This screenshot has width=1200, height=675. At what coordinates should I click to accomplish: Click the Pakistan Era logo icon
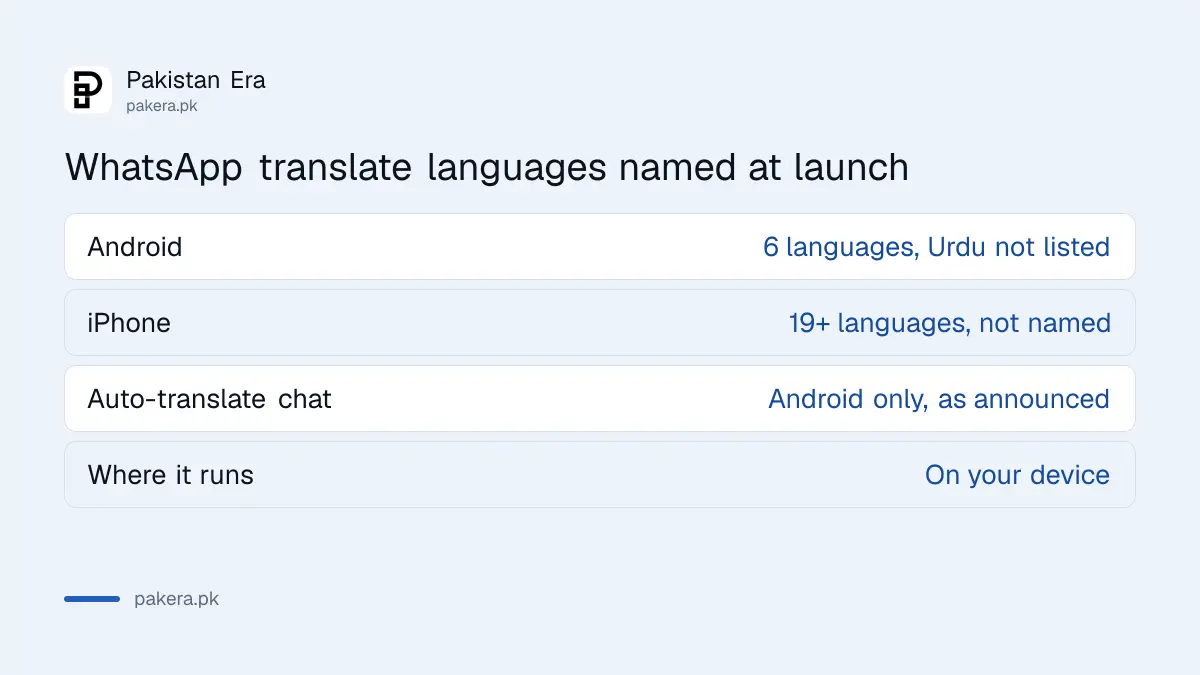88,90
